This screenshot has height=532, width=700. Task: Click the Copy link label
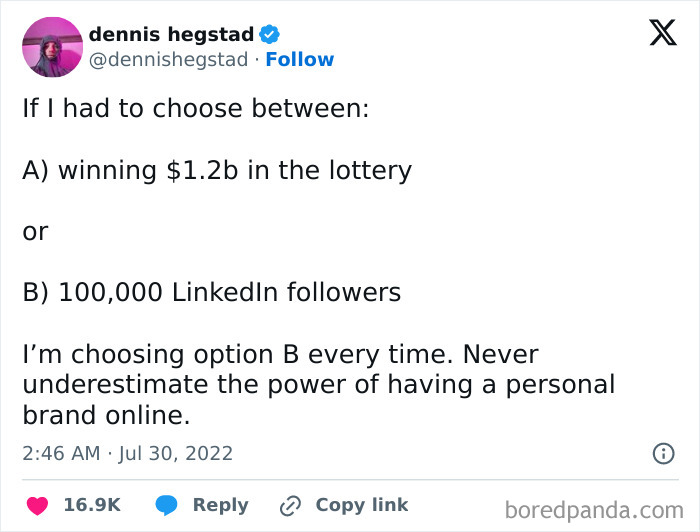(x=362, y=505)
